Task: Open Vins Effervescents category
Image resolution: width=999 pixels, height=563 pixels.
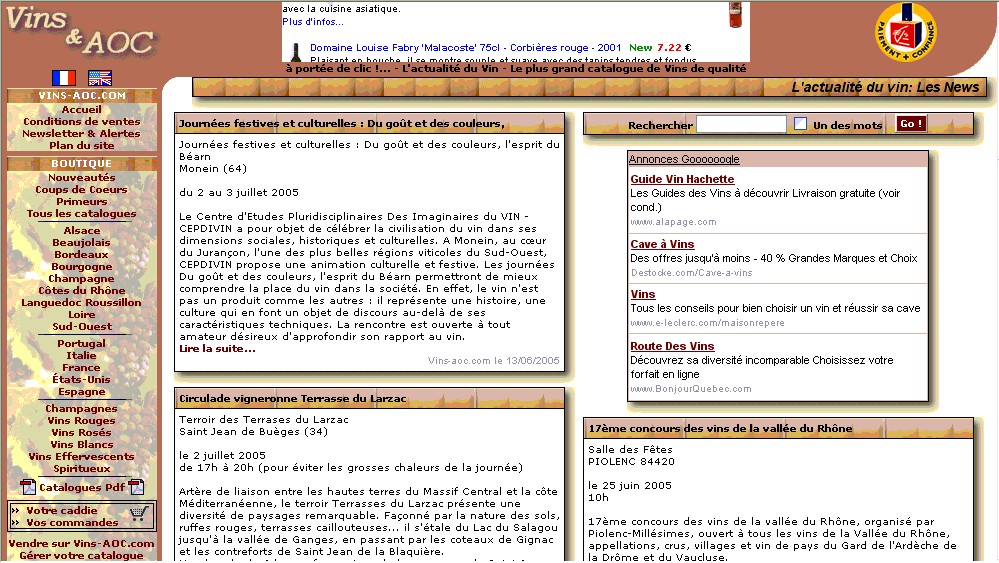Action: click(x=82, y=457)
